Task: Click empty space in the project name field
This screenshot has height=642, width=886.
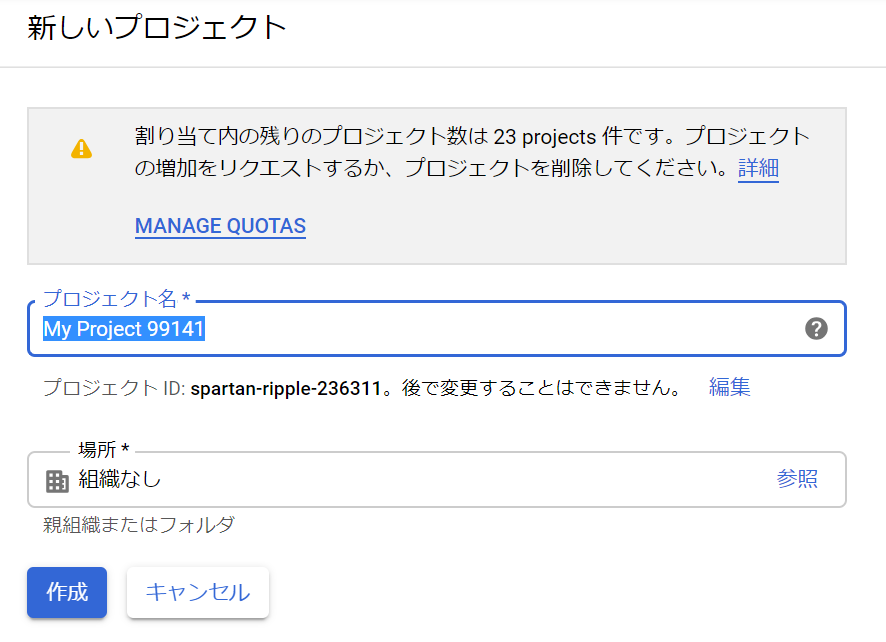Action: [500, 329]
